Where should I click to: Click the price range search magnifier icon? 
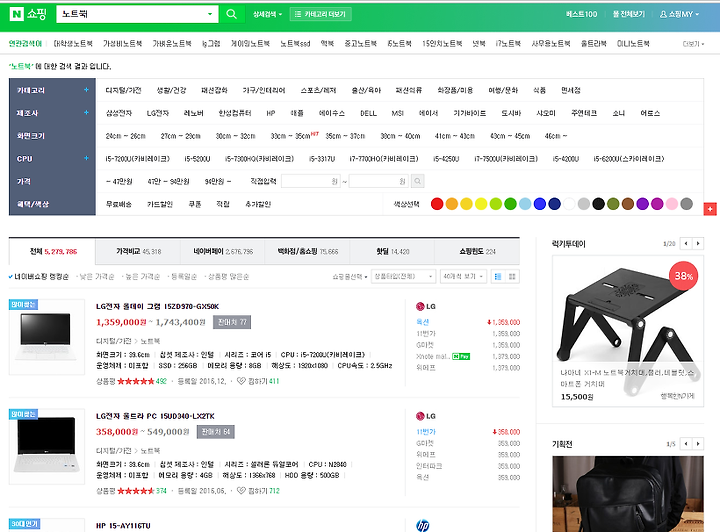pyautogui.click(x=417, y=181)
